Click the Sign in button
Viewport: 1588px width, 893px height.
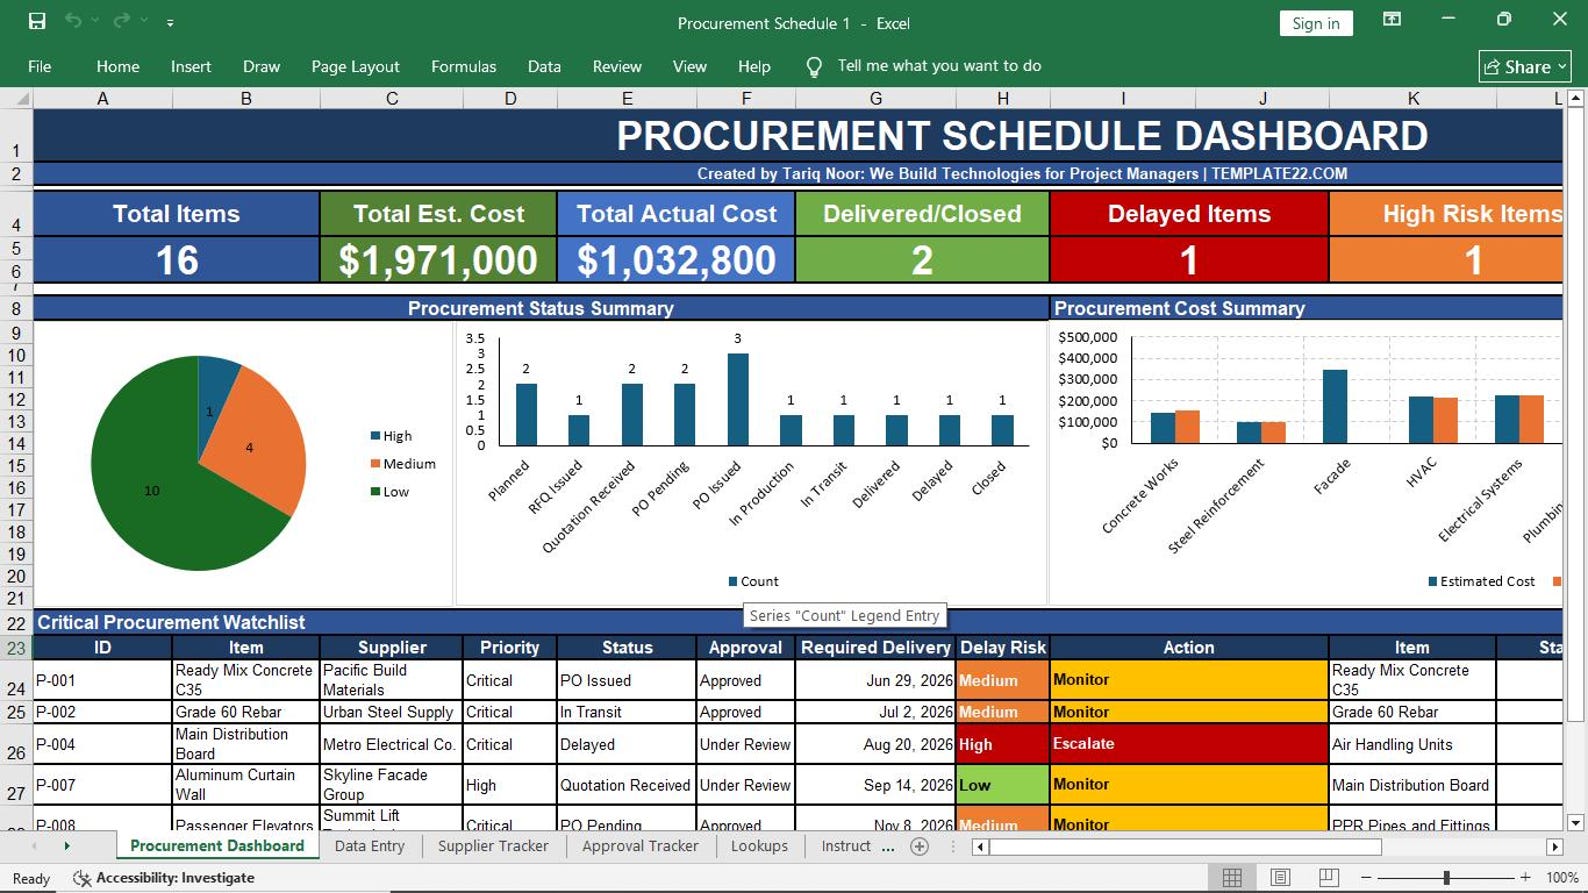(1316, 23)
